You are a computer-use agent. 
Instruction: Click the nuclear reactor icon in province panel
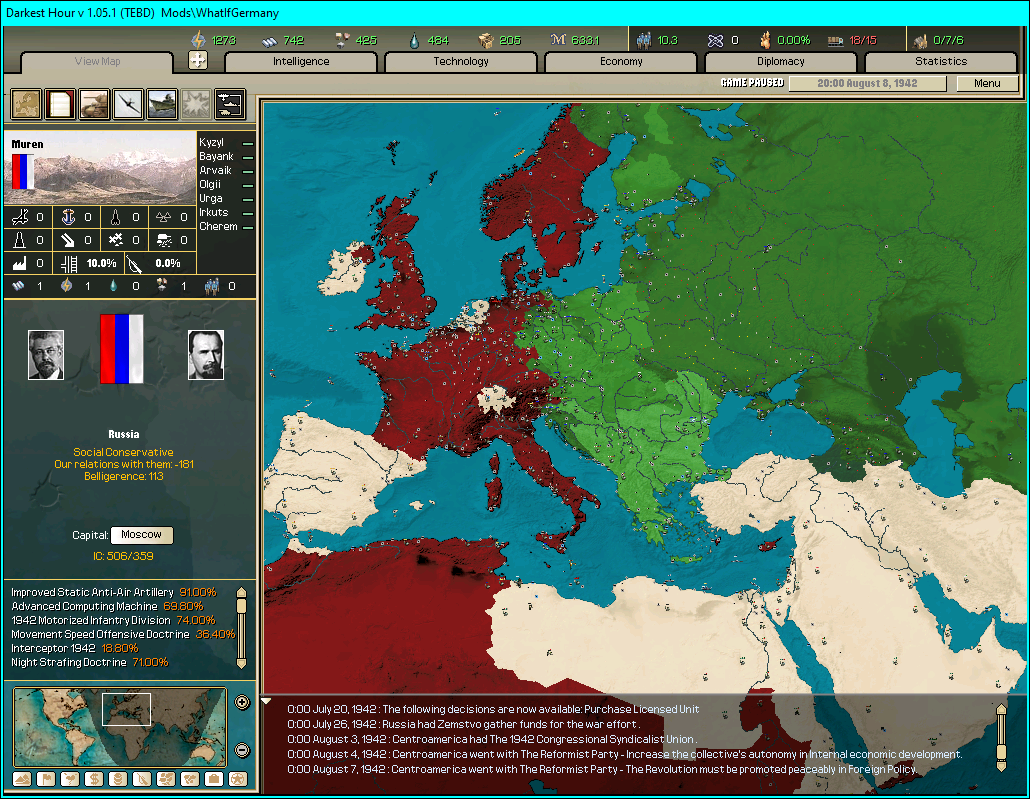(x=164, y=217)
